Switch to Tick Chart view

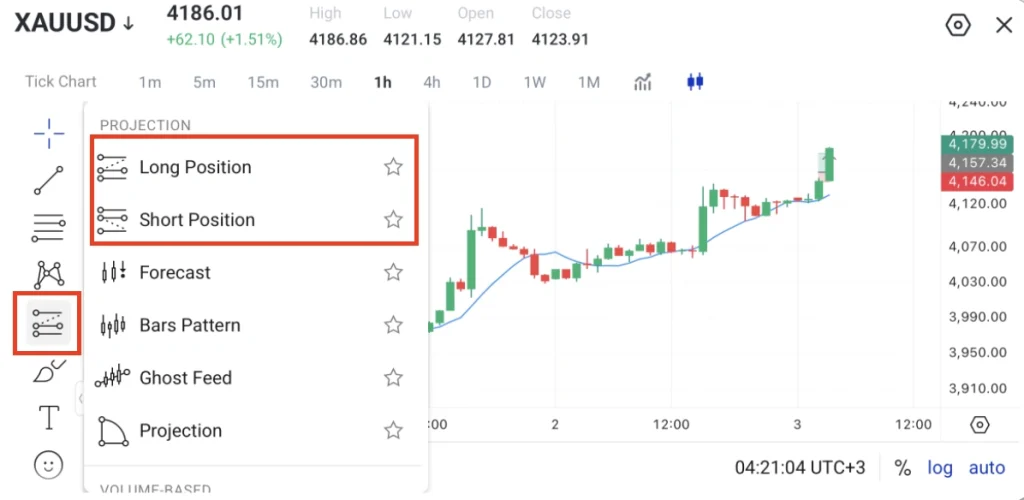61,82
